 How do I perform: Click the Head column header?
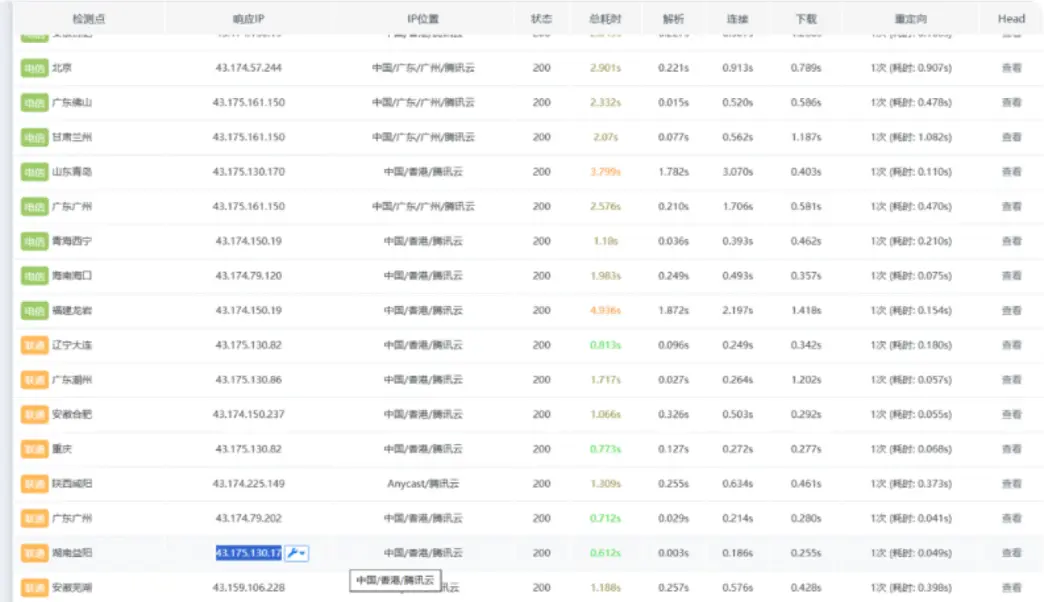1010,18
